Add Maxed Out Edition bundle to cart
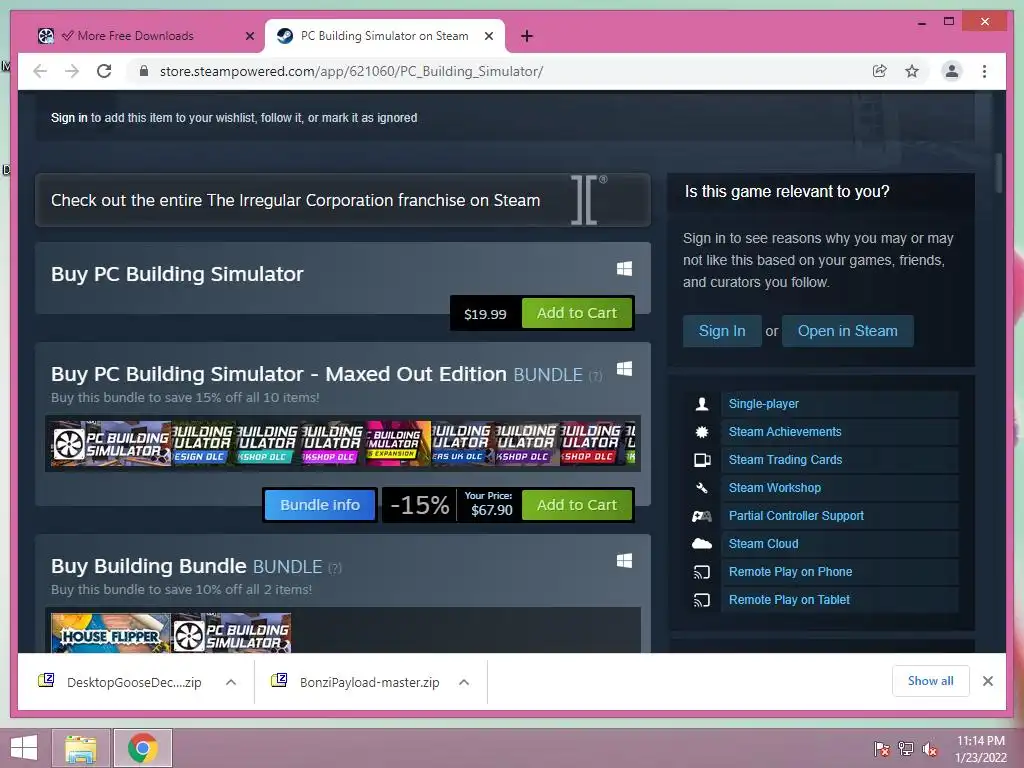This screenshot has height=768, width=1024. tap(577, 505)
